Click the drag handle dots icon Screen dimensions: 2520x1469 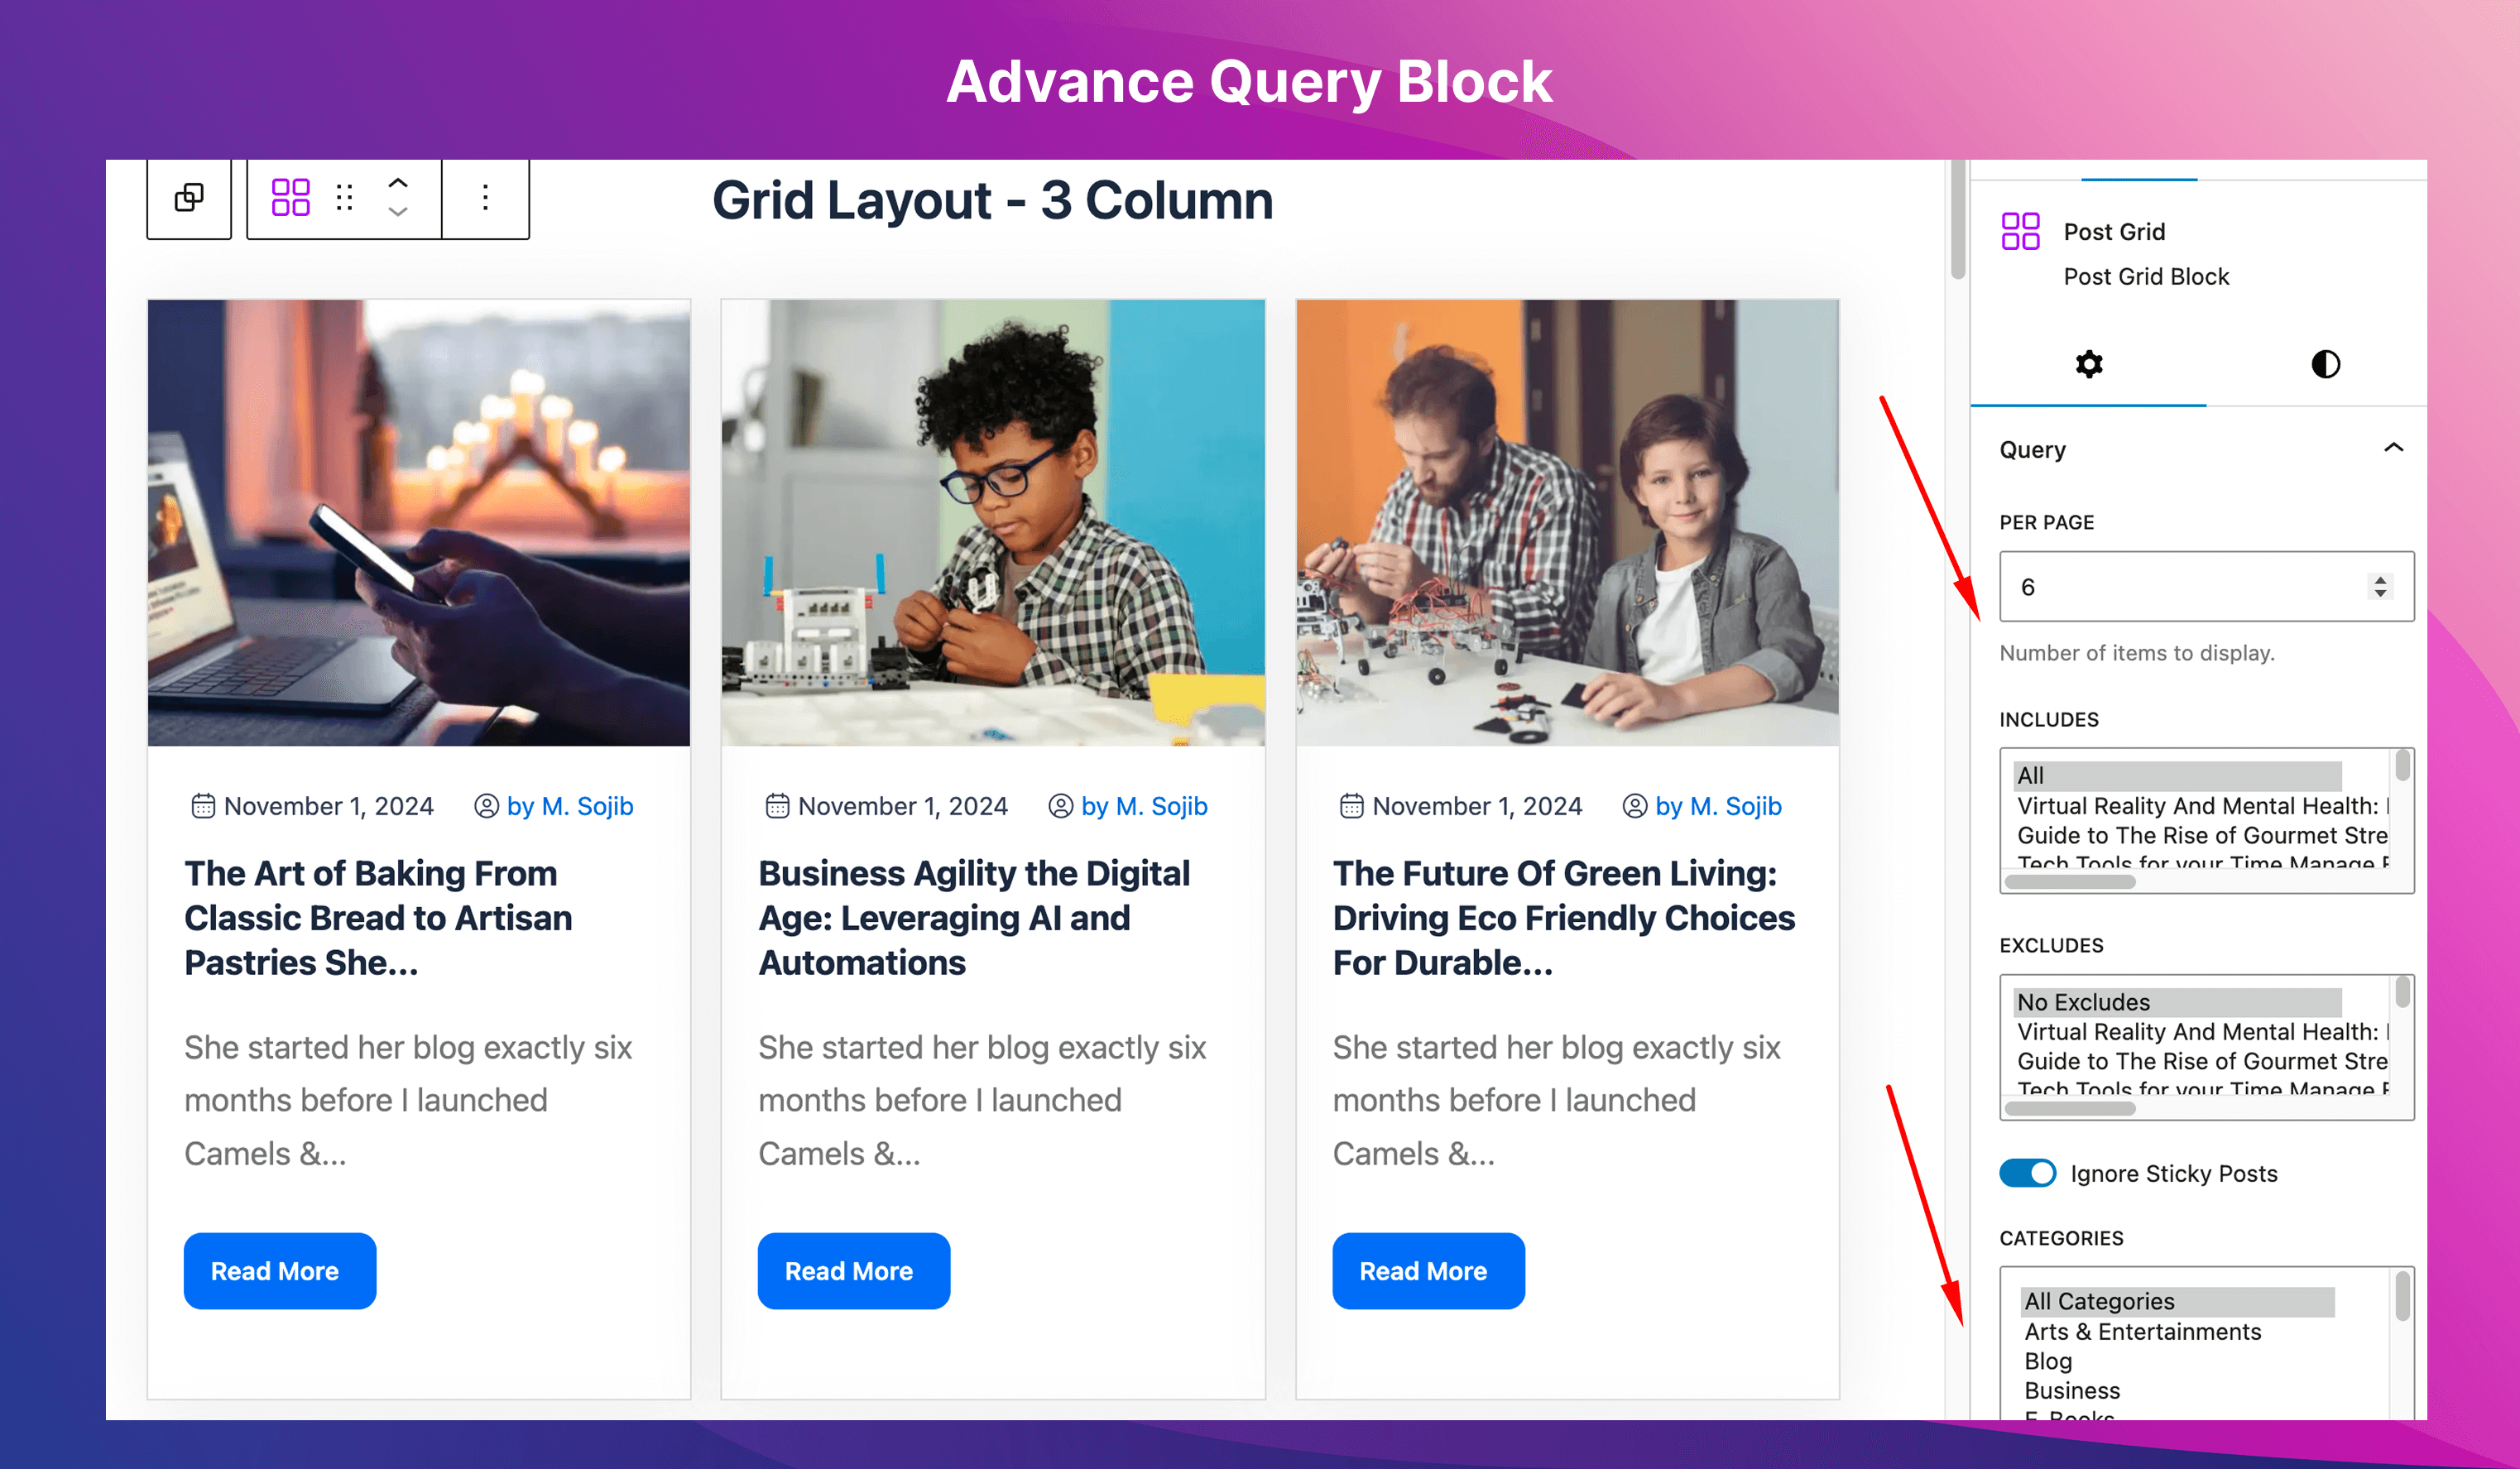[345, 197]
